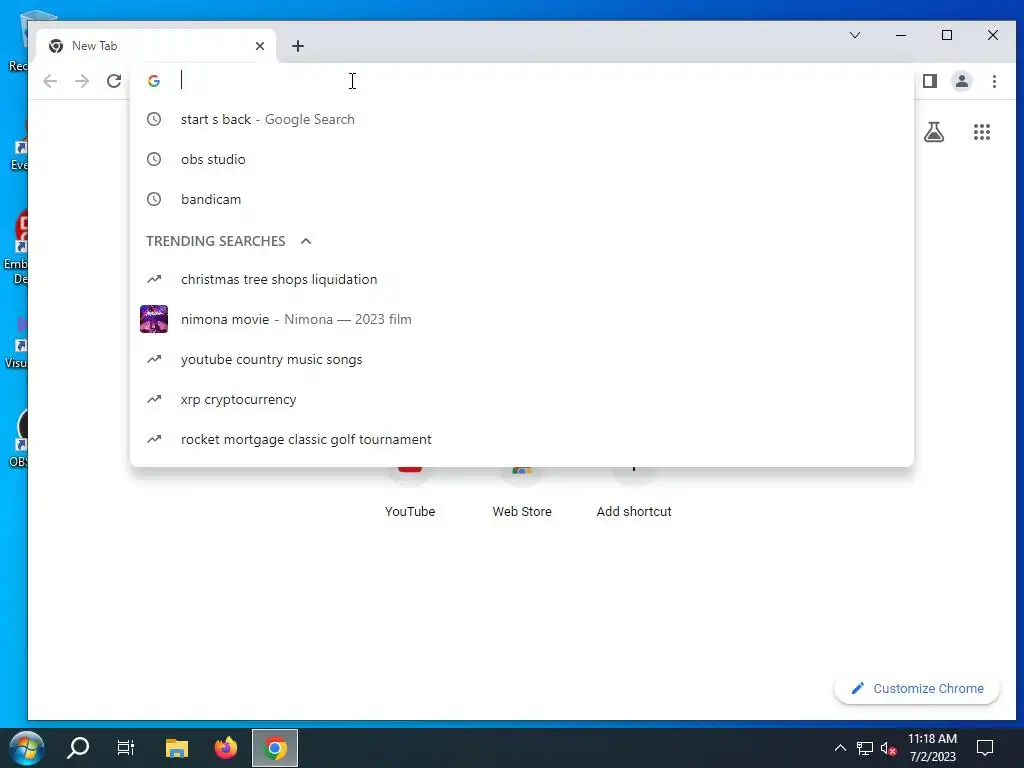Go back with the back arrow
The image size is (1024, 768).
click(50, 81)
